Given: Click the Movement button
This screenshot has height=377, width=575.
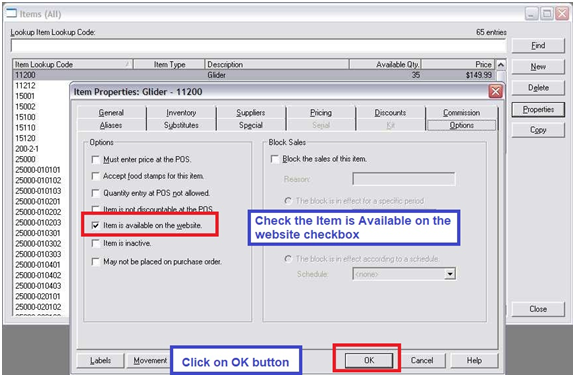Looking at the screenshot, I should pyautogui.click(x=150, y=360).
